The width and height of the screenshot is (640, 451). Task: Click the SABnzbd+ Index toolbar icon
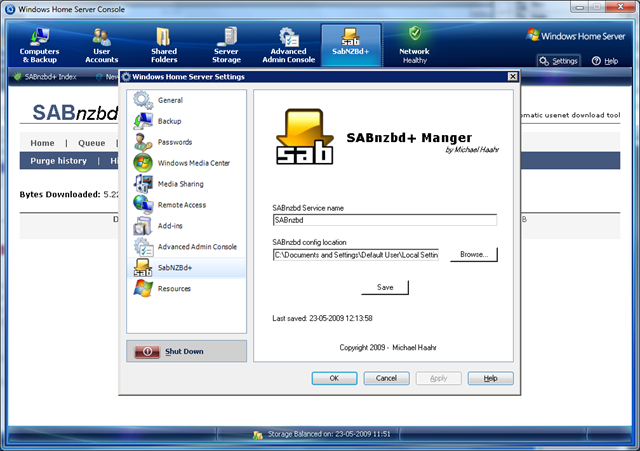tap(18, 77)
